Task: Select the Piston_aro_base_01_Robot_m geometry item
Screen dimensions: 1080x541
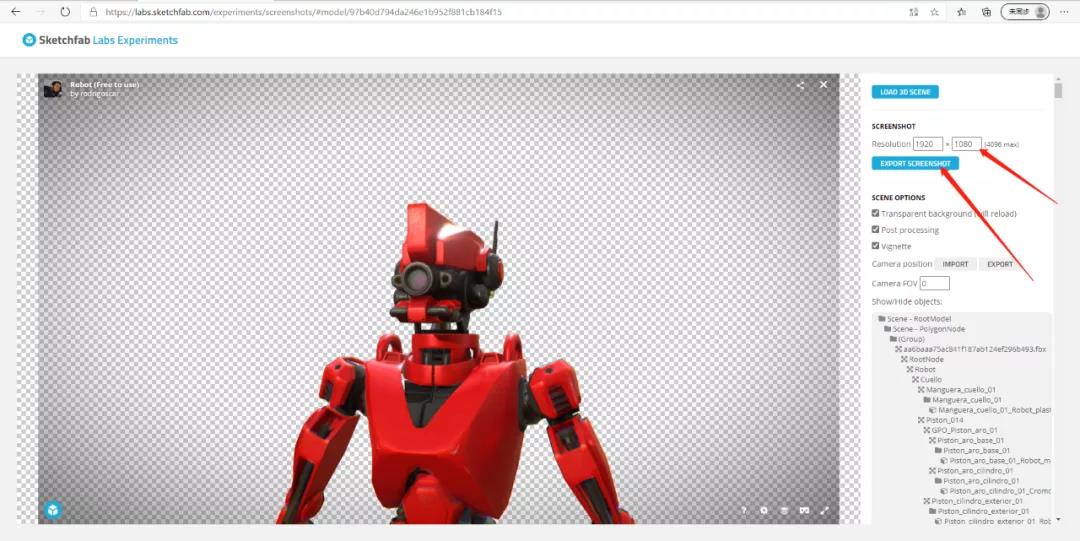Action: pos(1000,460)
